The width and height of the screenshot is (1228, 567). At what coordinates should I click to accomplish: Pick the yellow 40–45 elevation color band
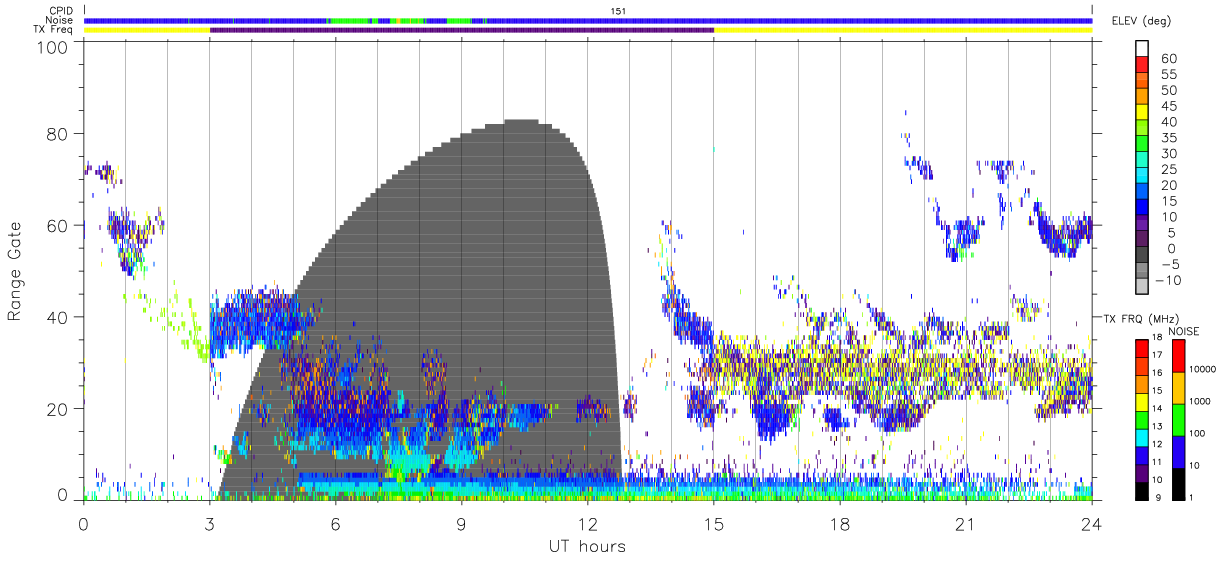pyautogui.click(x=1140, y=114)
